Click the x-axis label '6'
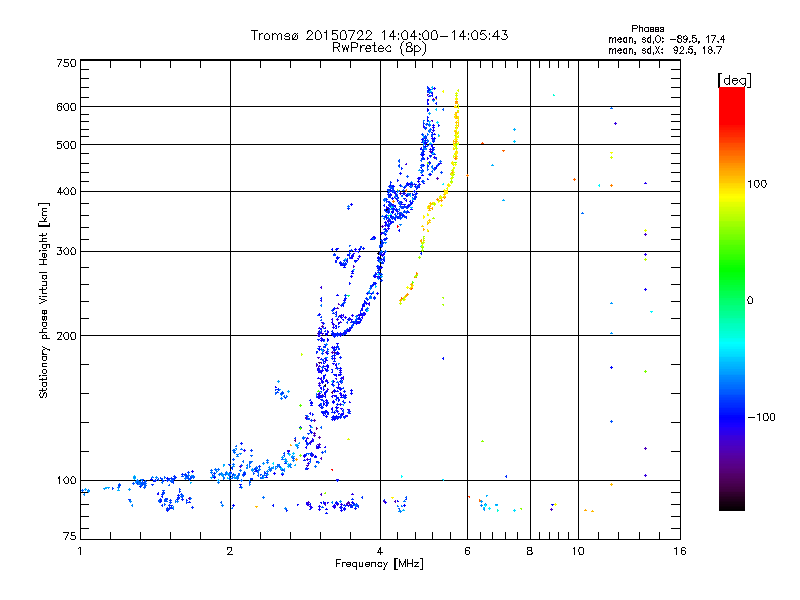Viewport: 800px width, 600px height. (467, 551)
